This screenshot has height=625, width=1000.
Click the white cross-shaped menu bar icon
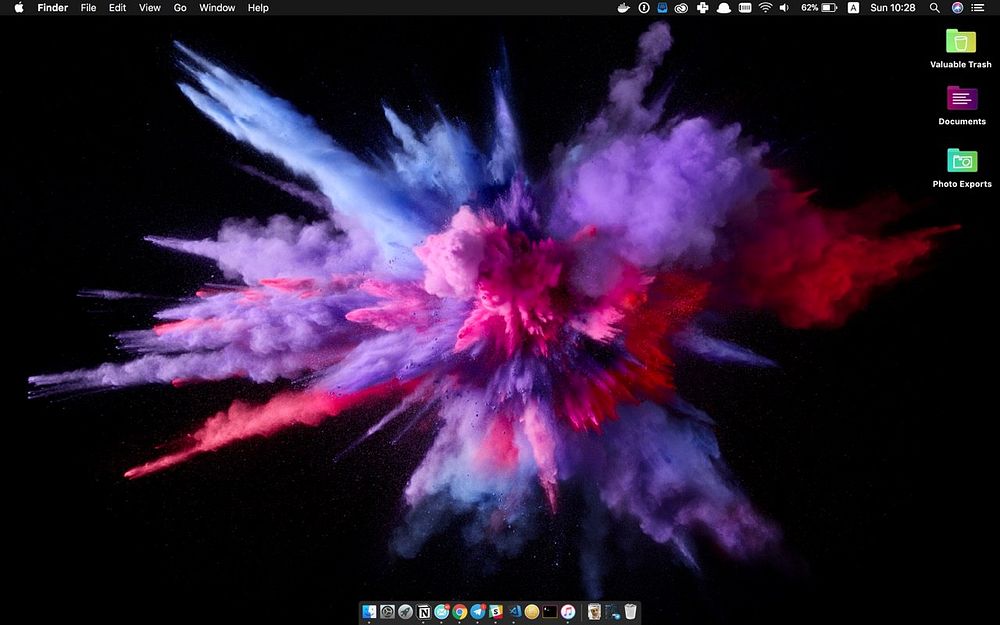click(702, 8)
